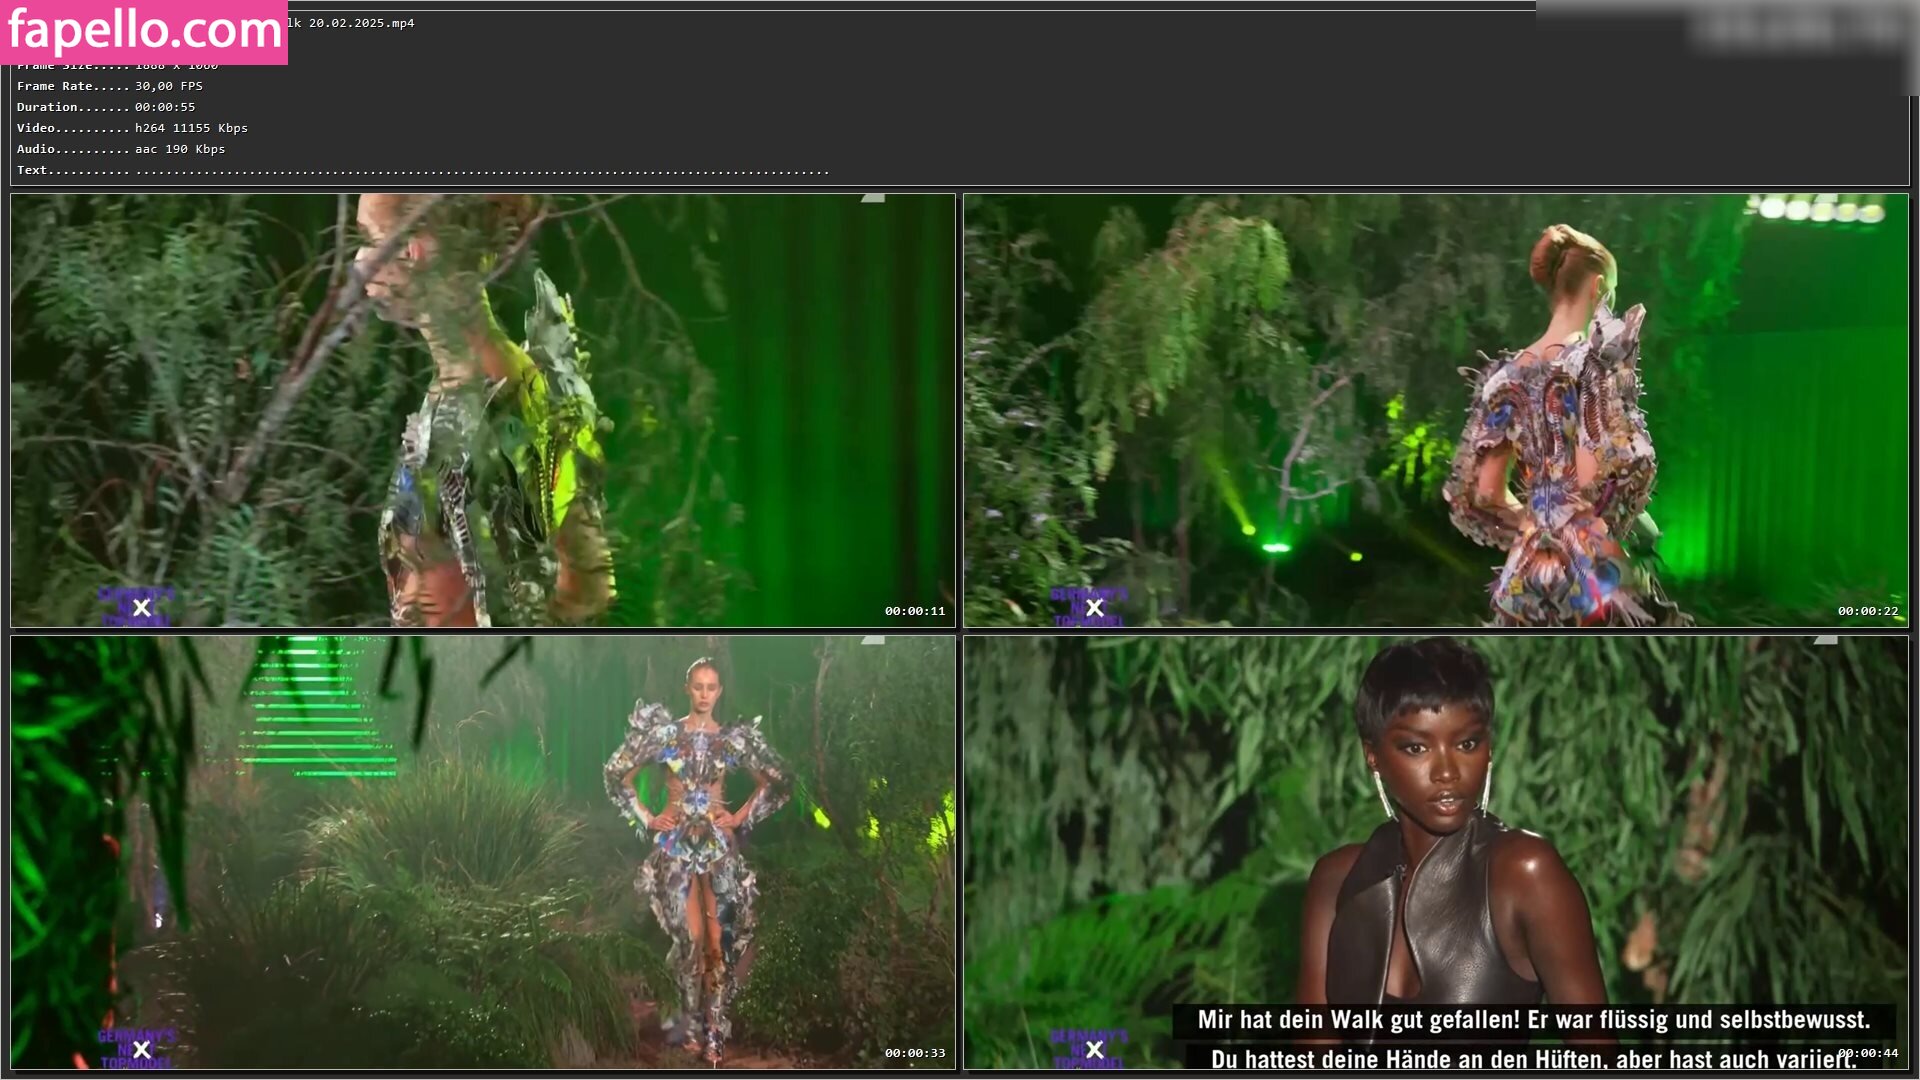This screenshot has height=1080, width=1920.
Task: Click the X logo in the 00:00:22 frame
Action: [1095, 608]
